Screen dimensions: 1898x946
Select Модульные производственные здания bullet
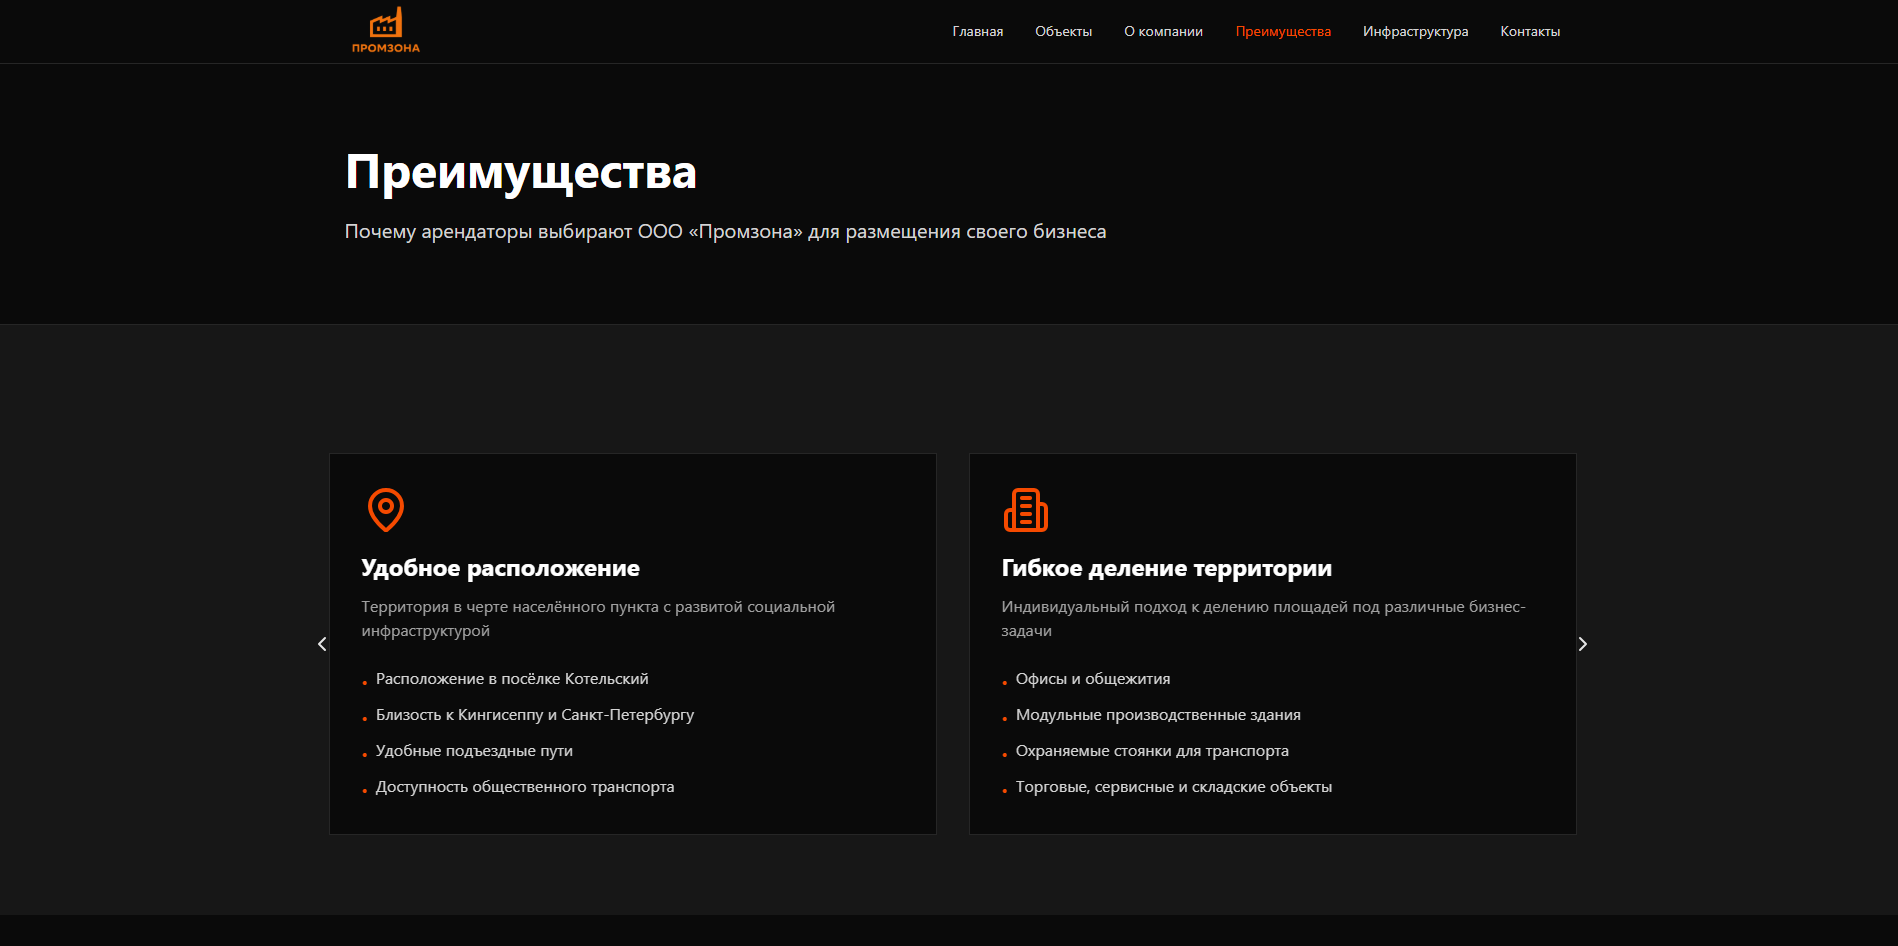pos(1157,715)
